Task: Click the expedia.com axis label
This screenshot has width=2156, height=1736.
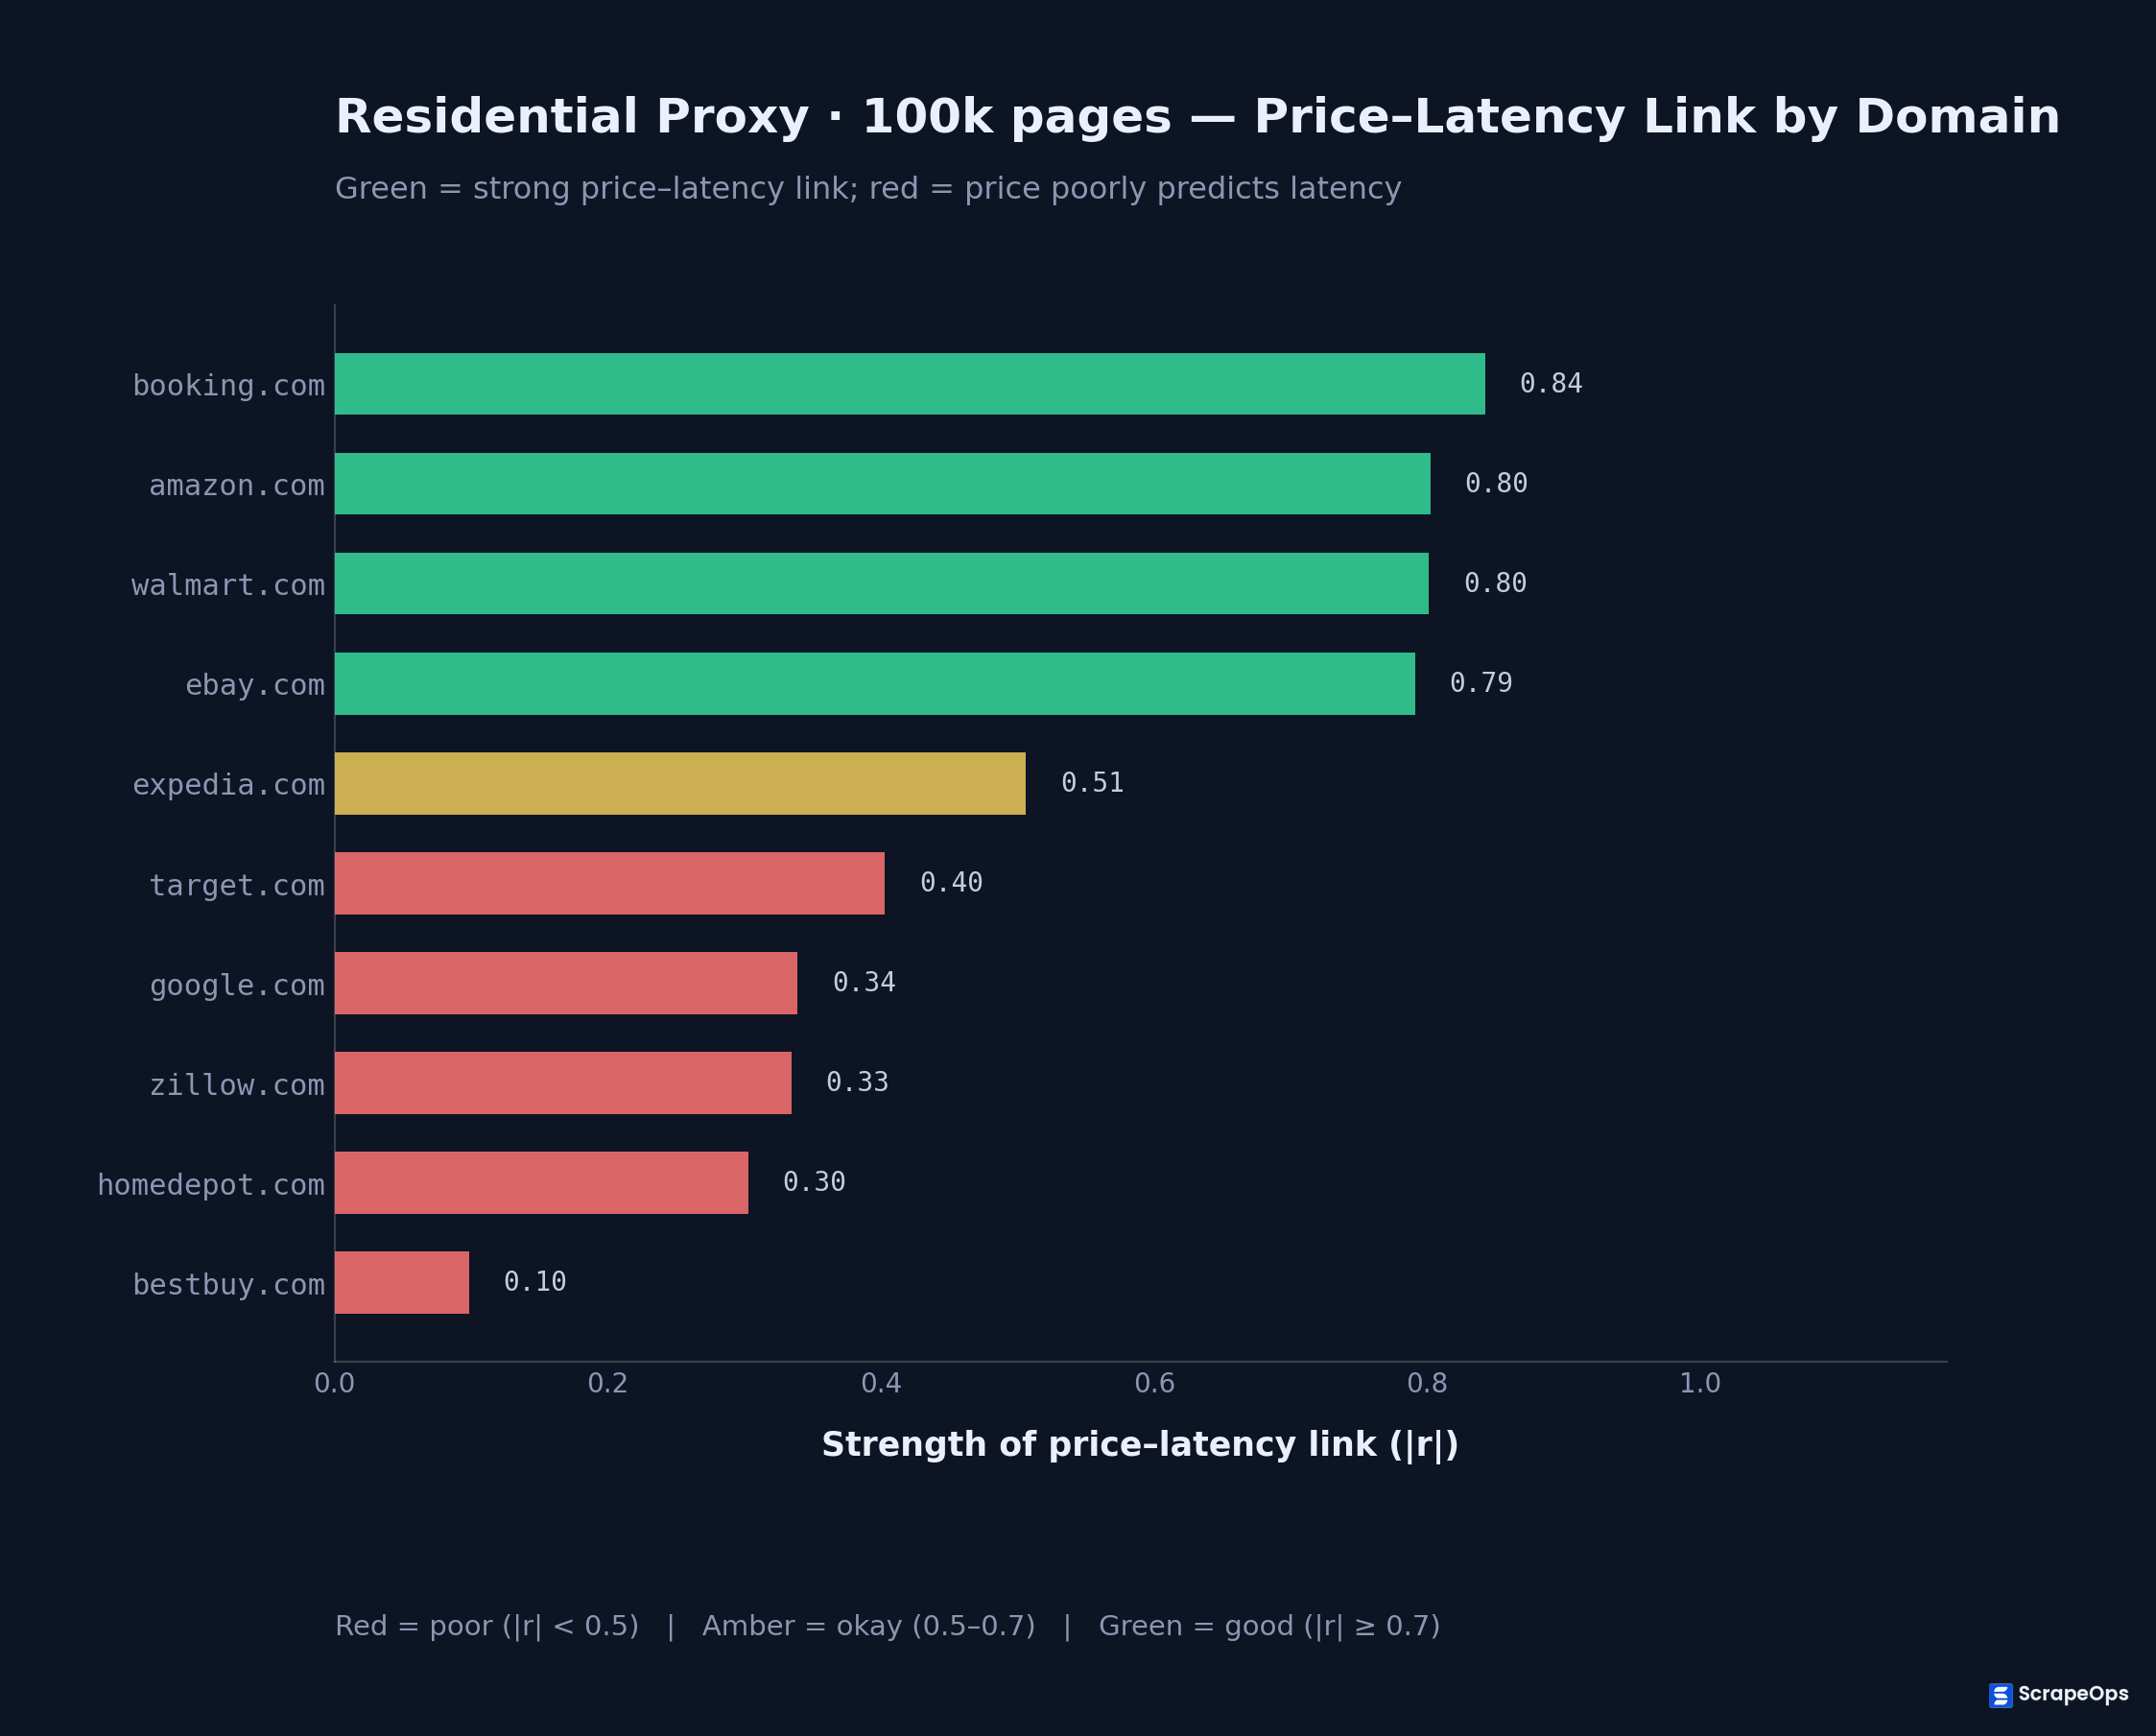Action: click(x=229, y=786)
